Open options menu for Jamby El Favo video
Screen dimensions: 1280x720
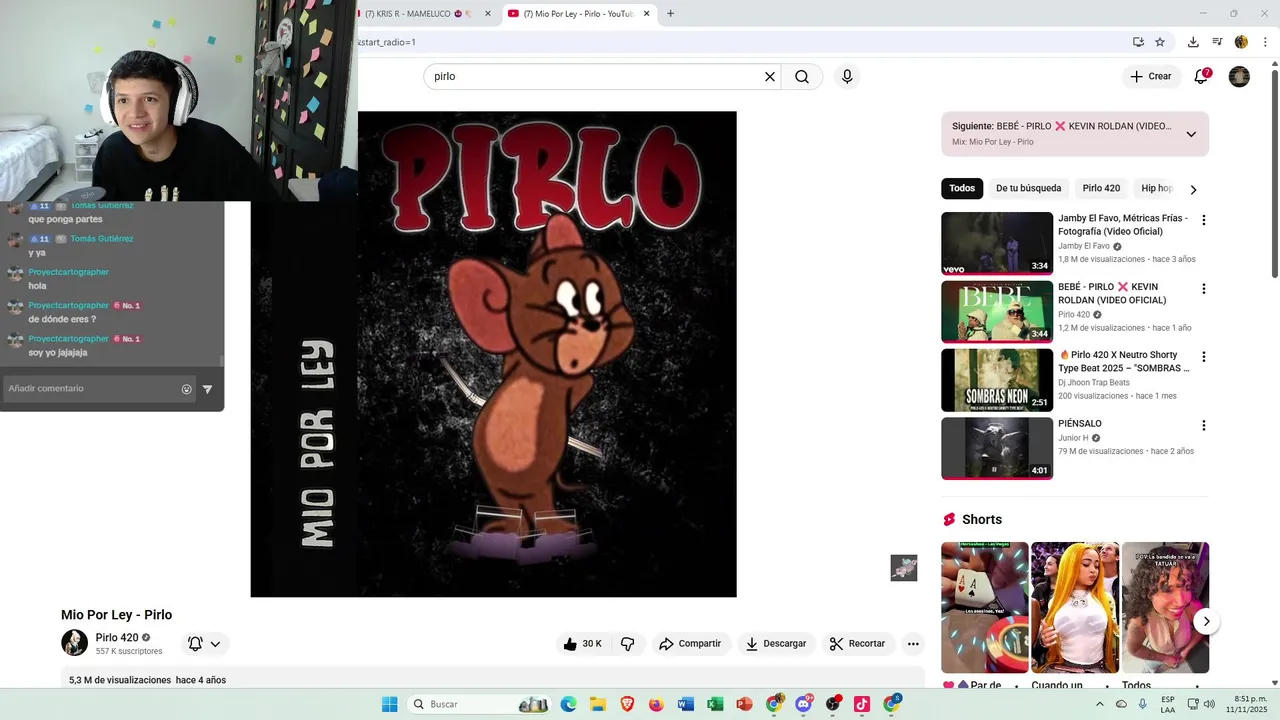pyautogui.click(x=1204, y=220)
